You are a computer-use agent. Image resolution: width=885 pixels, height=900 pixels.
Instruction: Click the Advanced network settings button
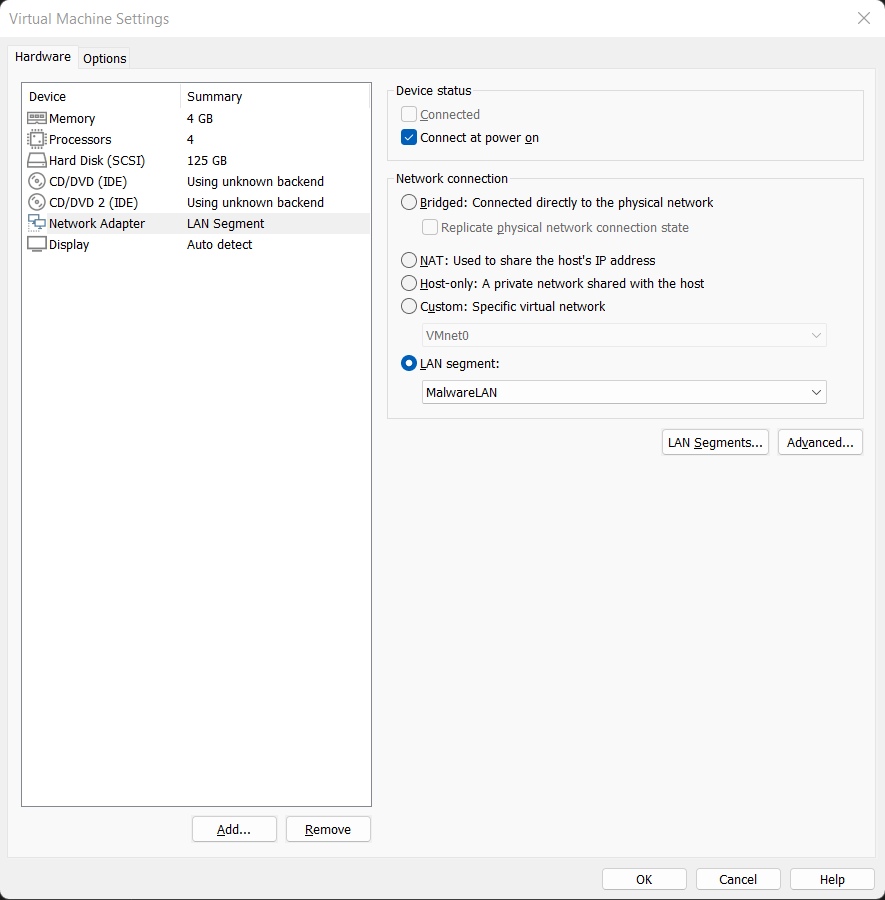pyautogui.click(x=820, y=442)
